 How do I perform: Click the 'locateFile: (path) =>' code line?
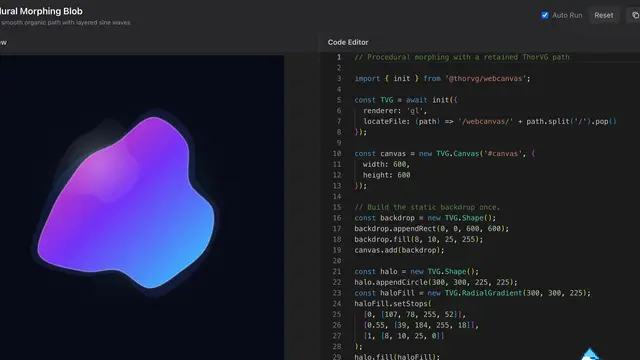pos(490,121)
